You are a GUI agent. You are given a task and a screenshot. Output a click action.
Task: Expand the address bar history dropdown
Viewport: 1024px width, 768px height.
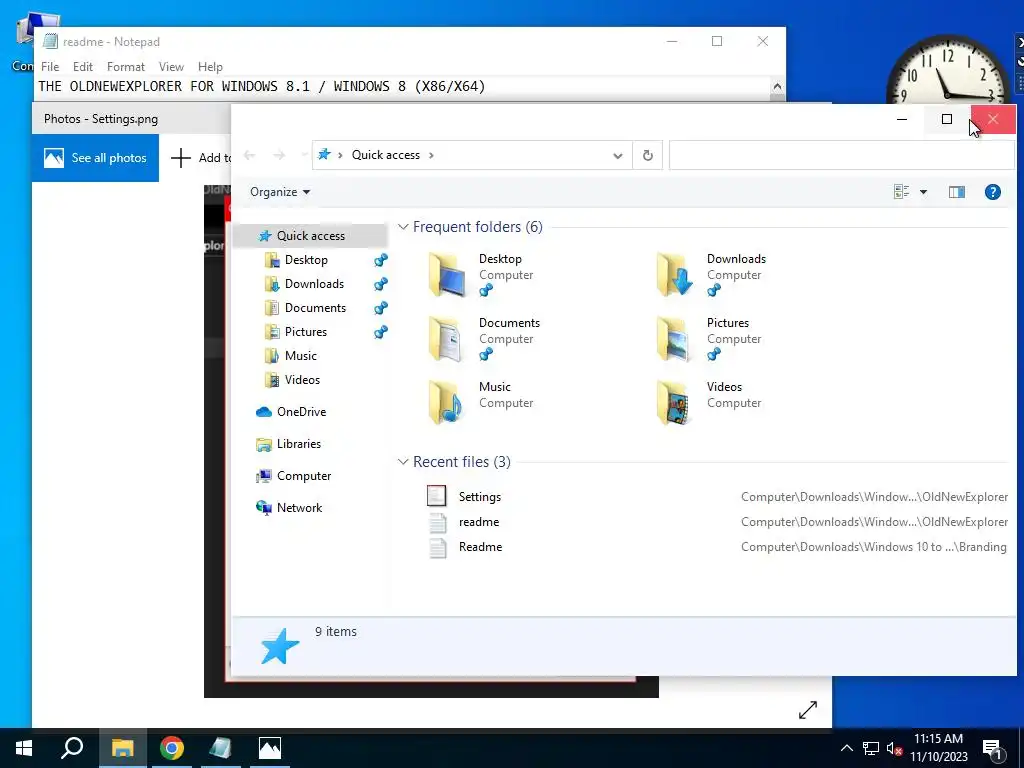pyautogui.click(x=617, y=155)
